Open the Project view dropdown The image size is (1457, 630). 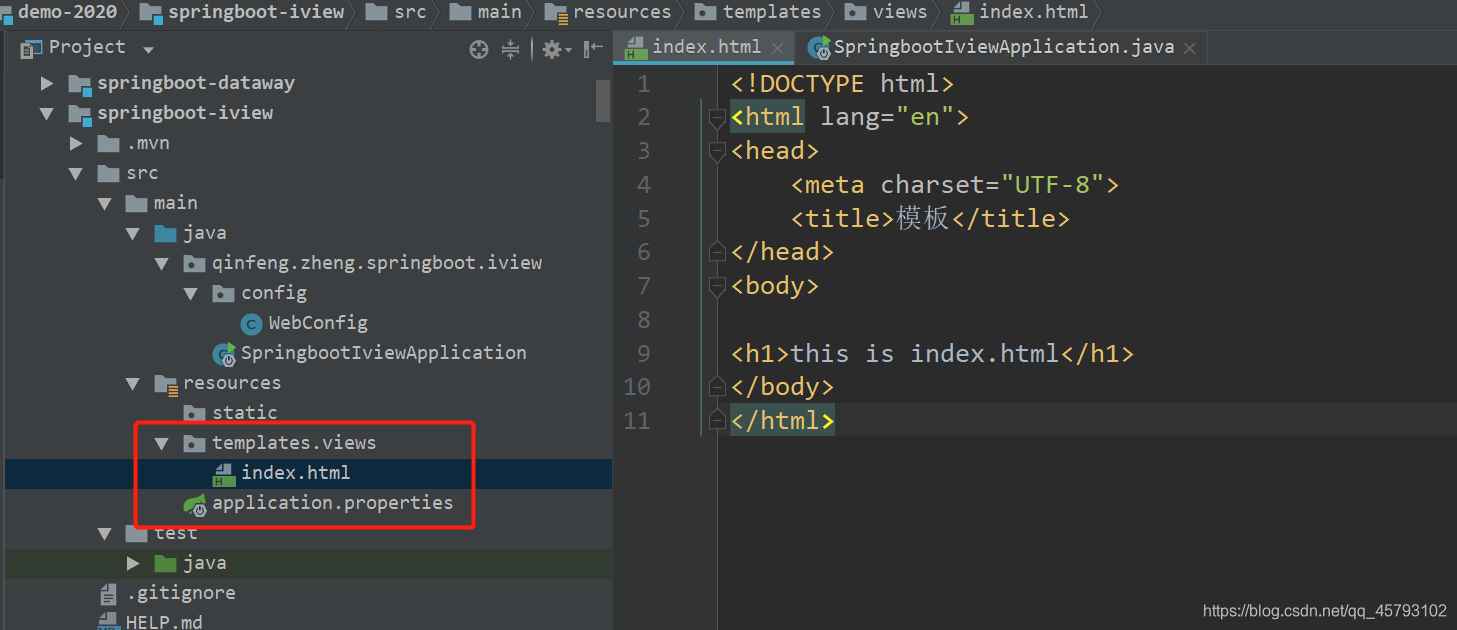[x=149, y=50]
